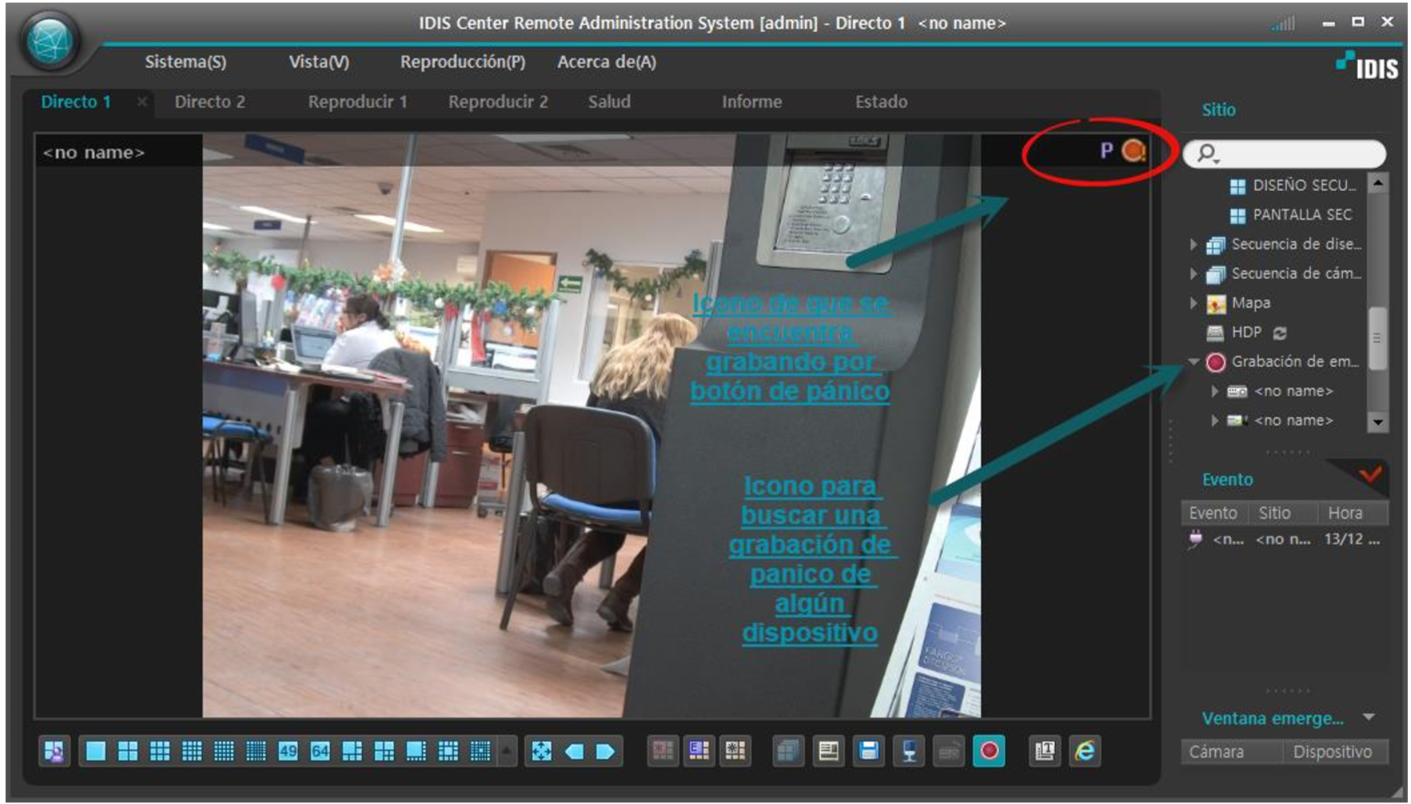Switch to the Salud tab
The image size is (1411, 804).
[x=609, y=102]
